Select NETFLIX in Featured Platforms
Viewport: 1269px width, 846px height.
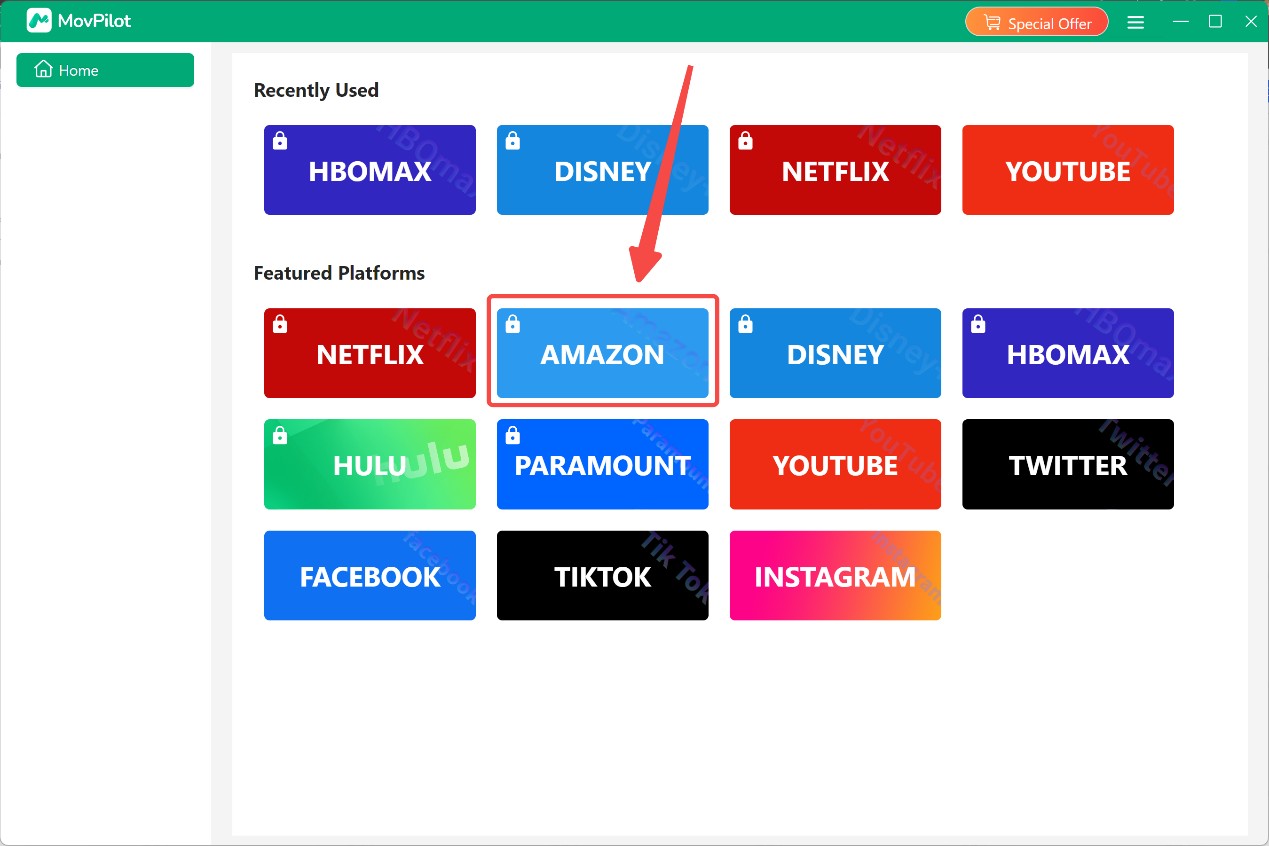tap(370, 353)
